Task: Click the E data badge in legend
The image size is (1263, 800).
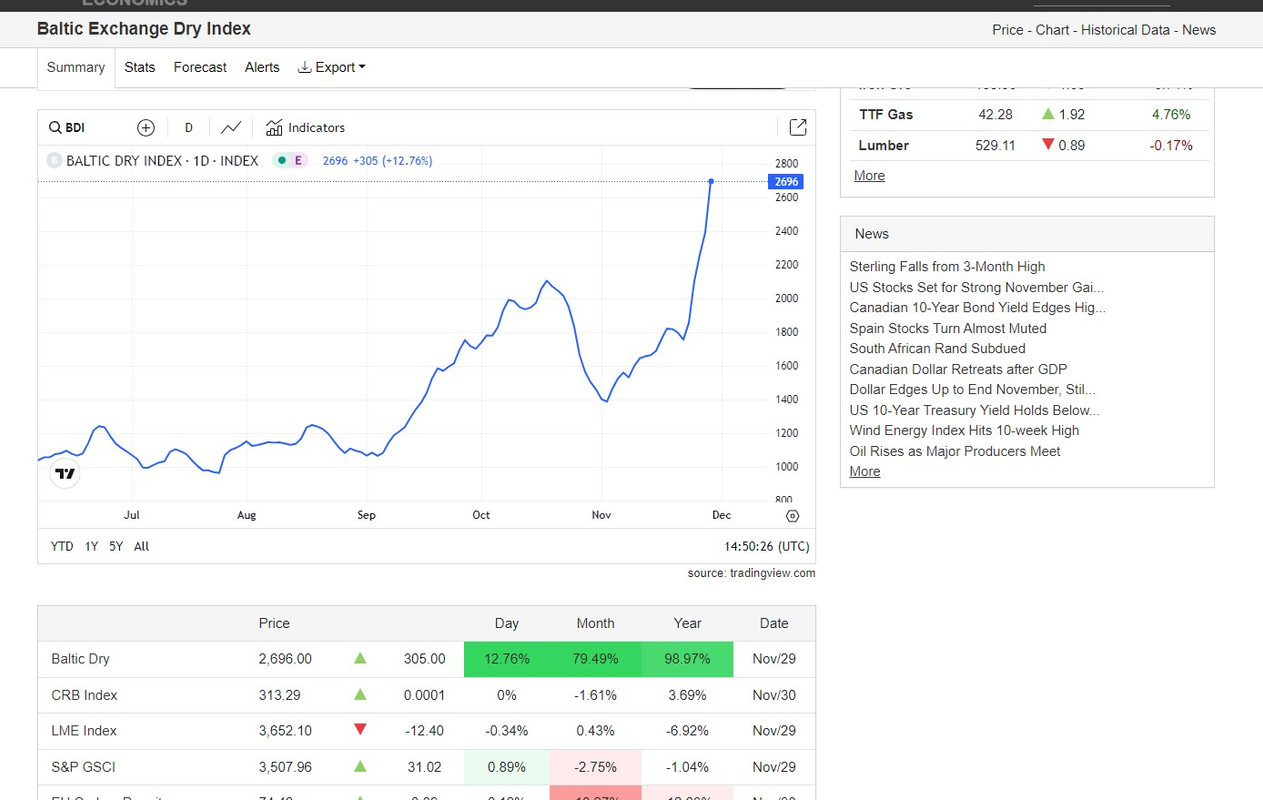Action: click(298, 160)
